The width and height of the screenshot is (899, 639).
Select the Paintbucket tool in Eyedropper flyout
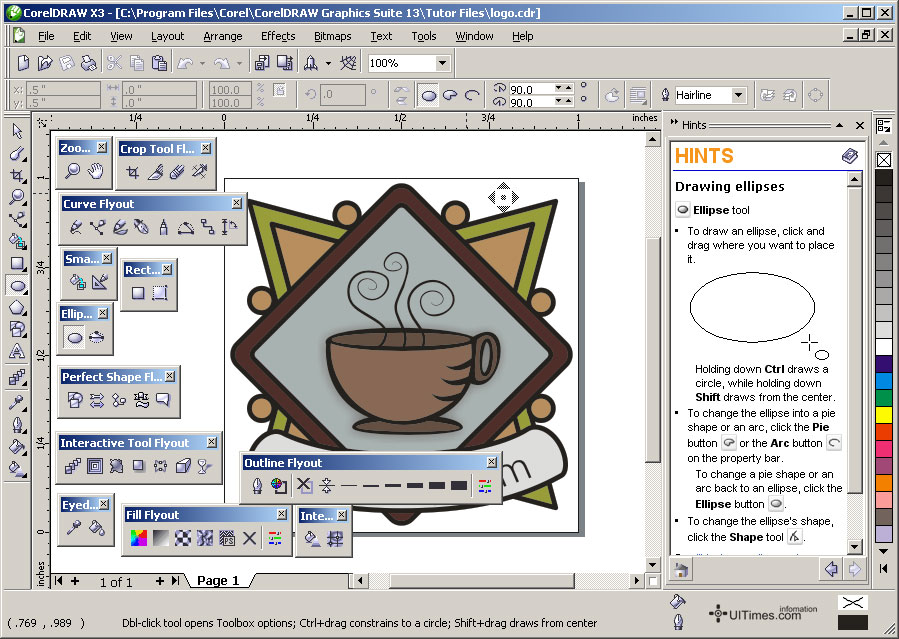click(x=96, y=527)
